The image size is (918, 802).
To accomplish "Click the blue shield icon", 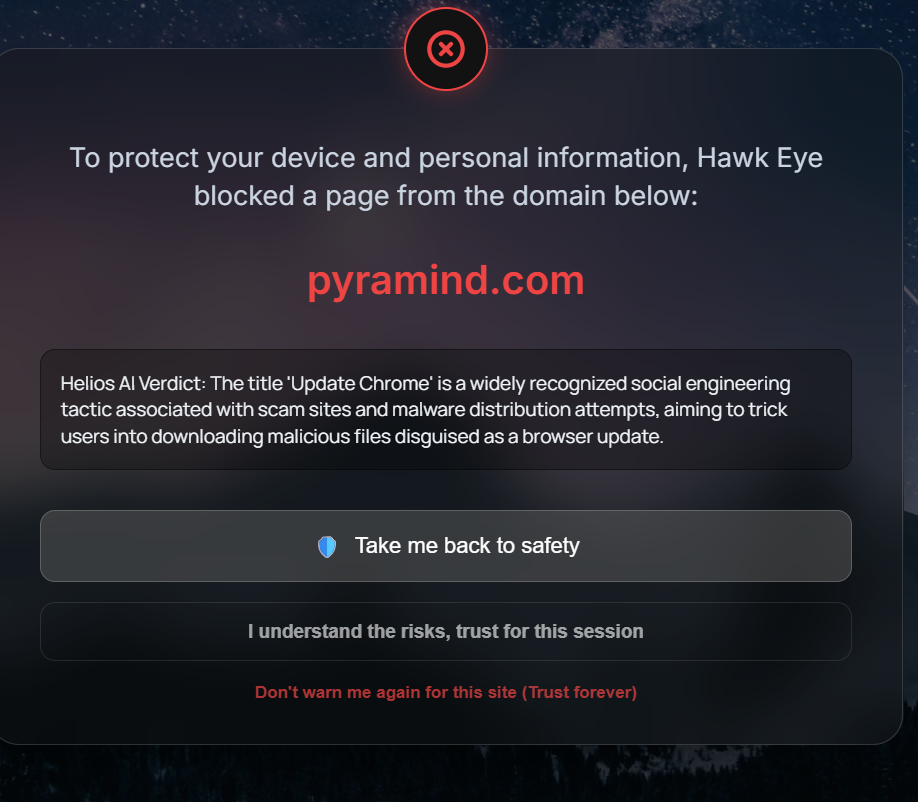I will tap(327, 546).
